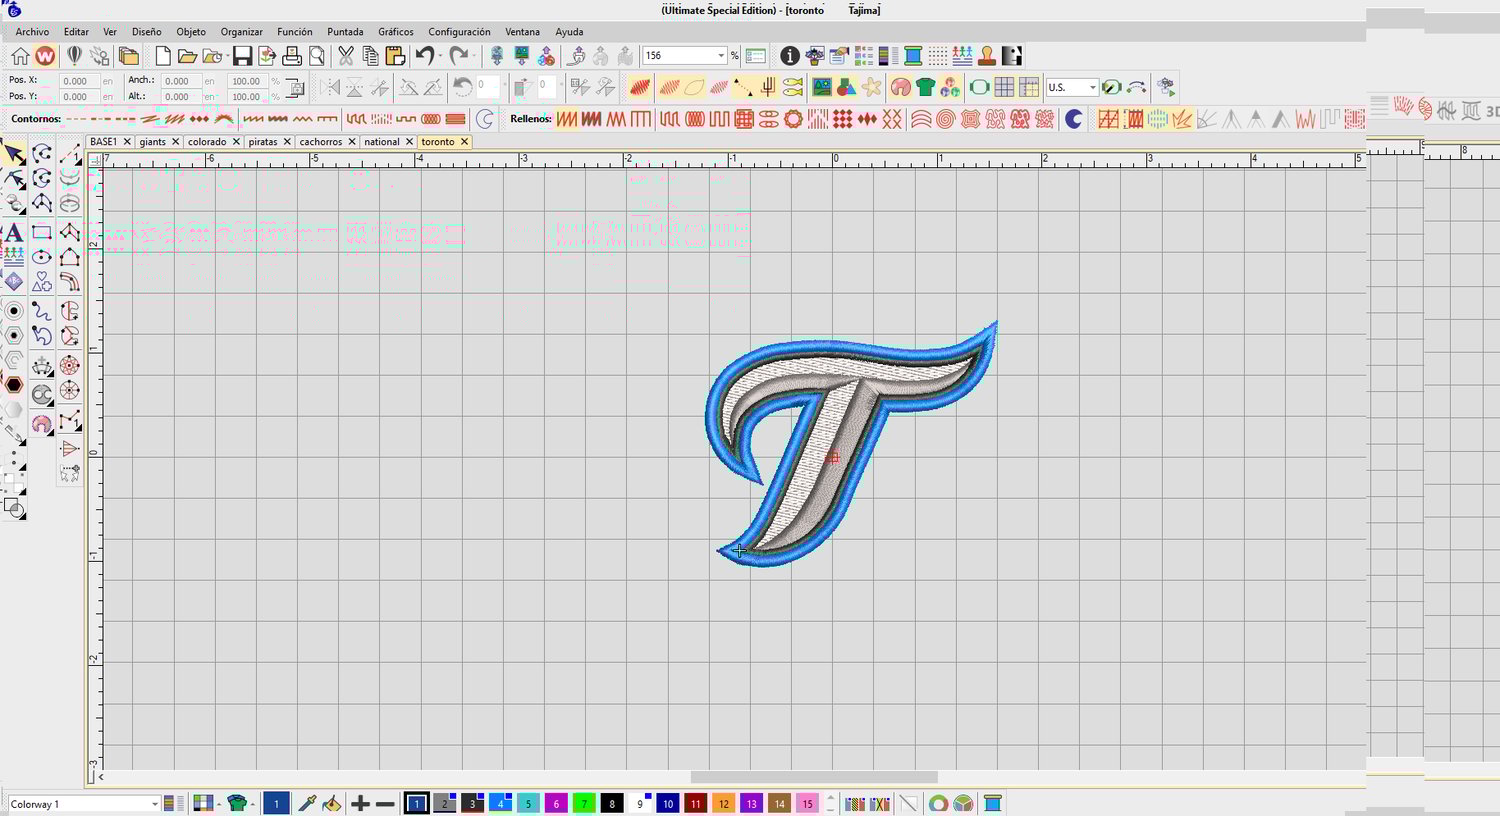The image size is (1500, 816).
Task: Click the Pos. X input field
Action: point(78,81)
